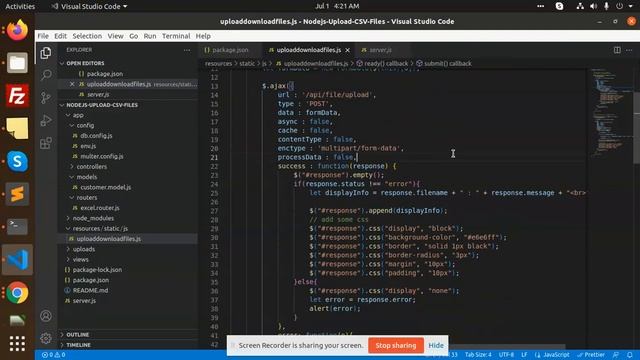Open Skype from the dock
Viewport: 640px width, 360px height.
click(x=17, y=161)
